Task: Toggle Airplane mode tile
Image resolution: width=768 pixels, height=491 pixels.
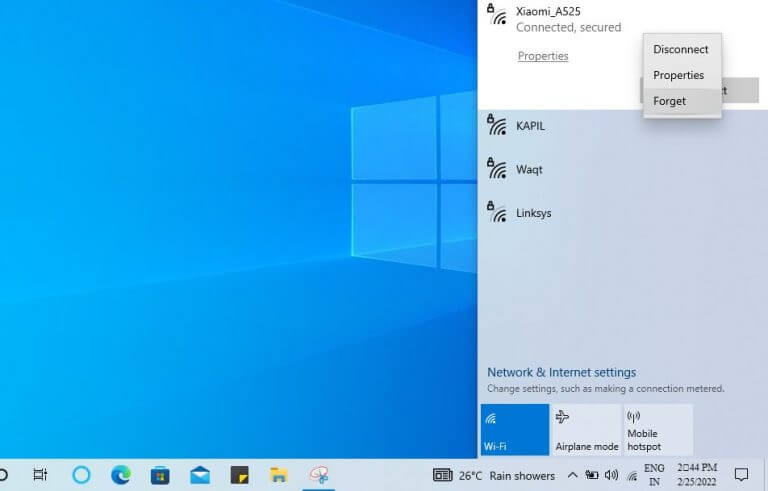Action: tap(586, 430)
